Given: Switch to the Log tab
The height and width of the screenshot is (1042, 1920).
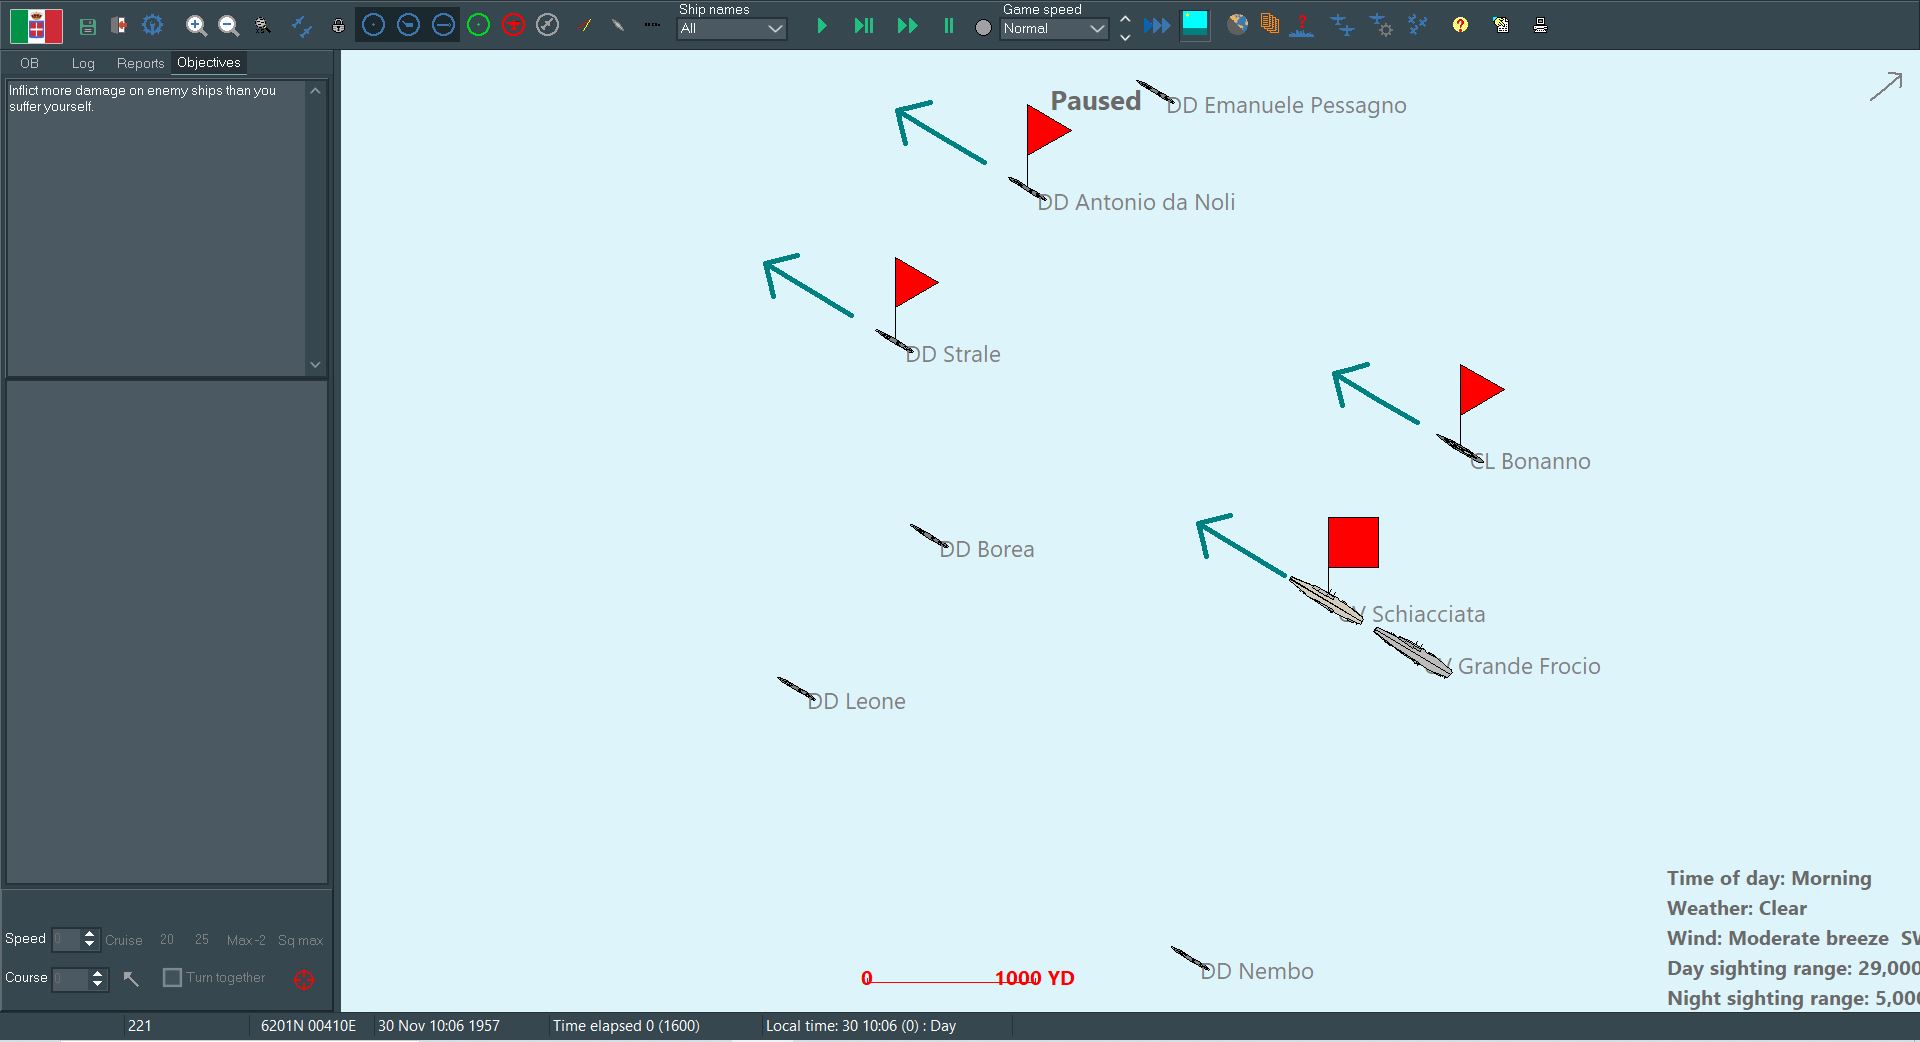Looking at the screenshot, I should (x=83, y=63).
